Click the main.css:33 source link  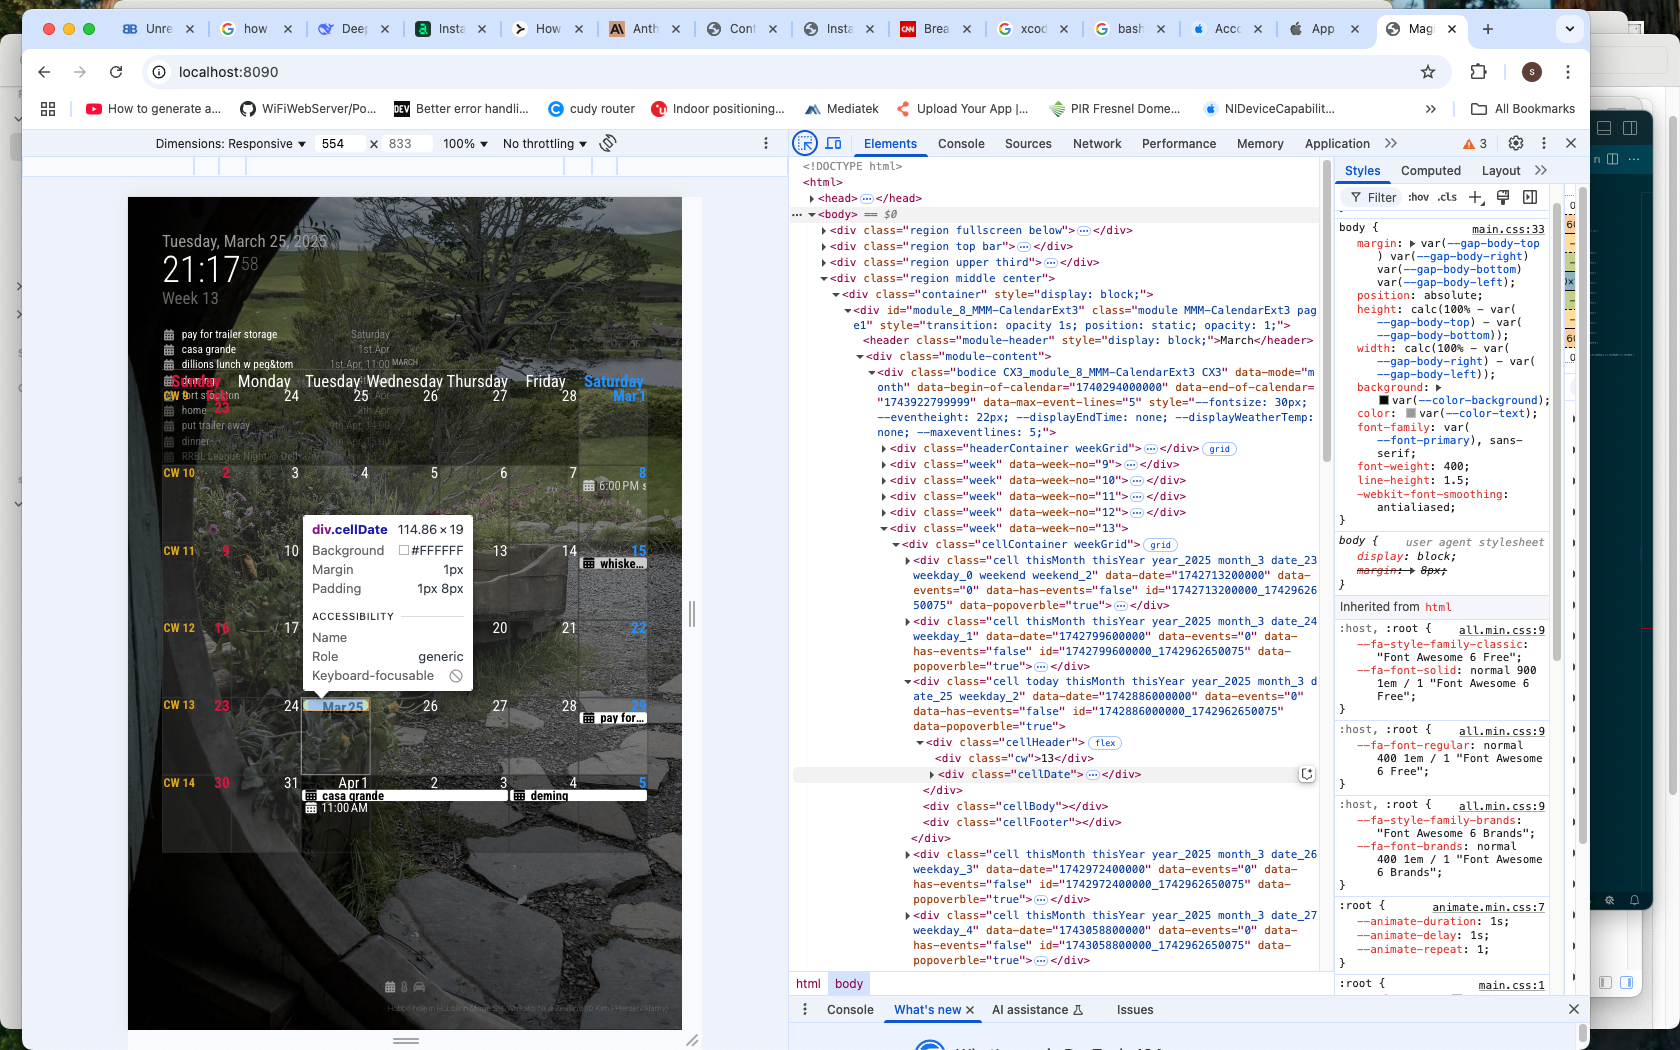coord(1507,229)
